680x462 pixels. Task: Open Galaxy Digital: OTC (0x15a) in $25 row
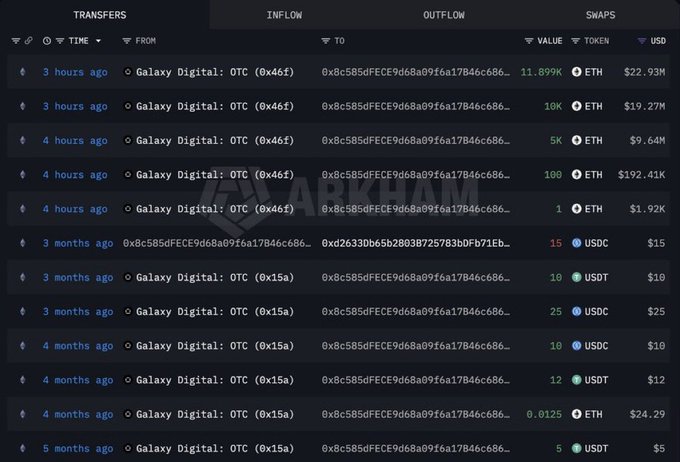coord(215,311)
